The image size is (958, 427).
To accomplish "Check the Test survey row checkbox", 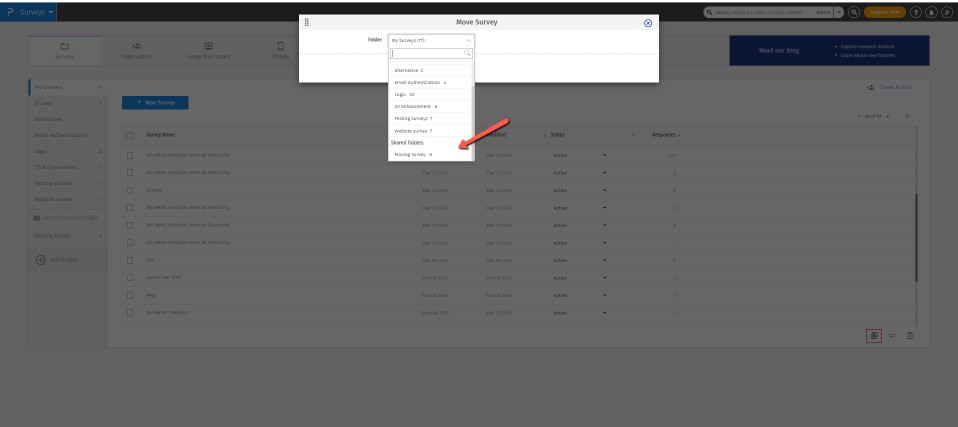I will coord(130,260).
